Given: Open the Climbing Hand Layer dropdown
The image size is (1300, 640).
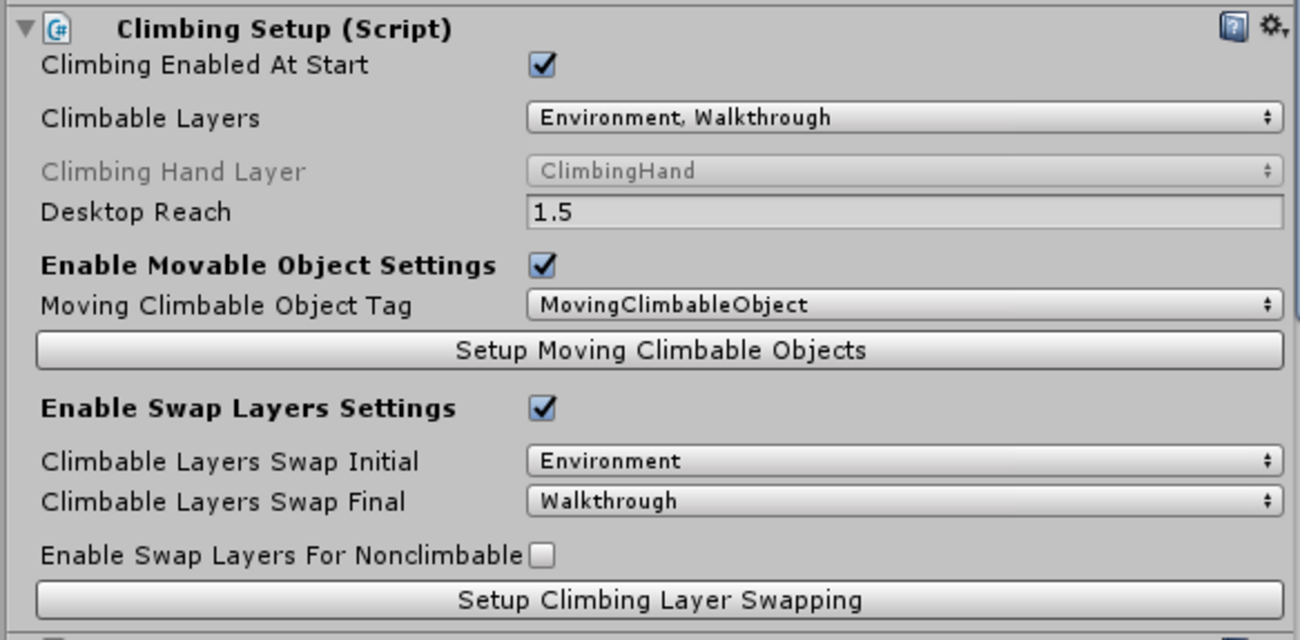Looking at the screenshot, I should 904,171.
